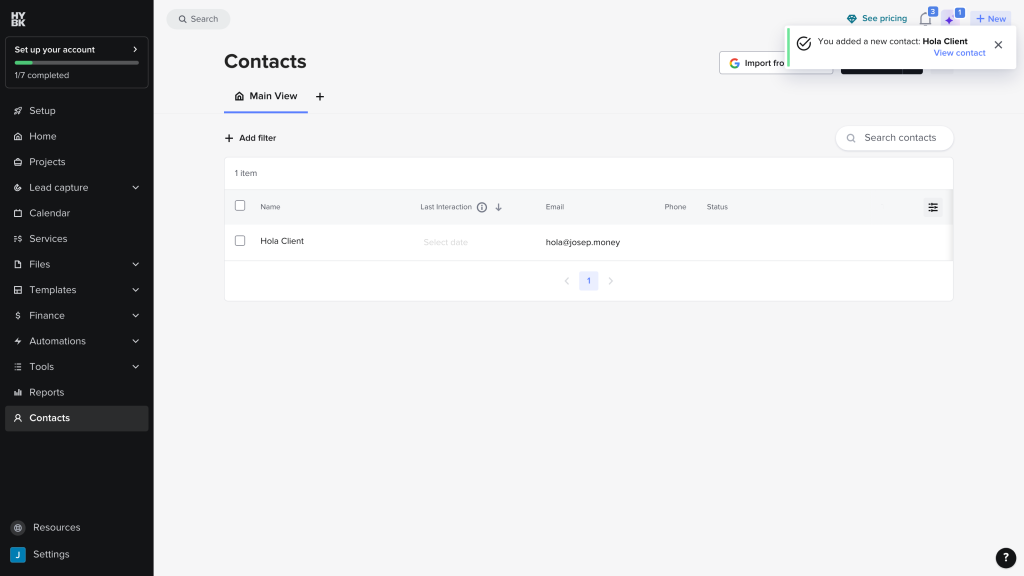1024x576 pixels.
Task: Expand Files submenu chevron
Action: 136,264
